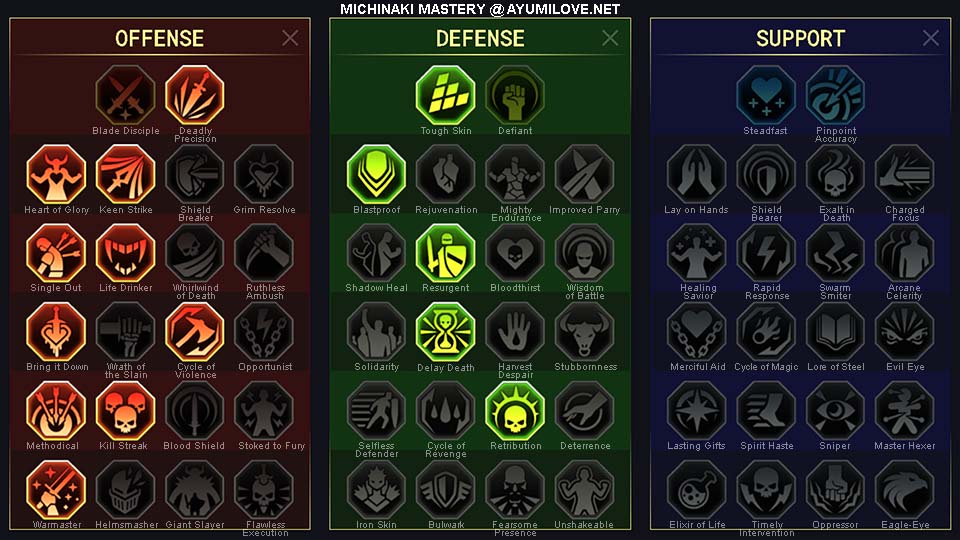This screenshot has width=960, height=540.
Task: Choose the Pinpoint Accuracy mastery
Action: pos(835,96)
